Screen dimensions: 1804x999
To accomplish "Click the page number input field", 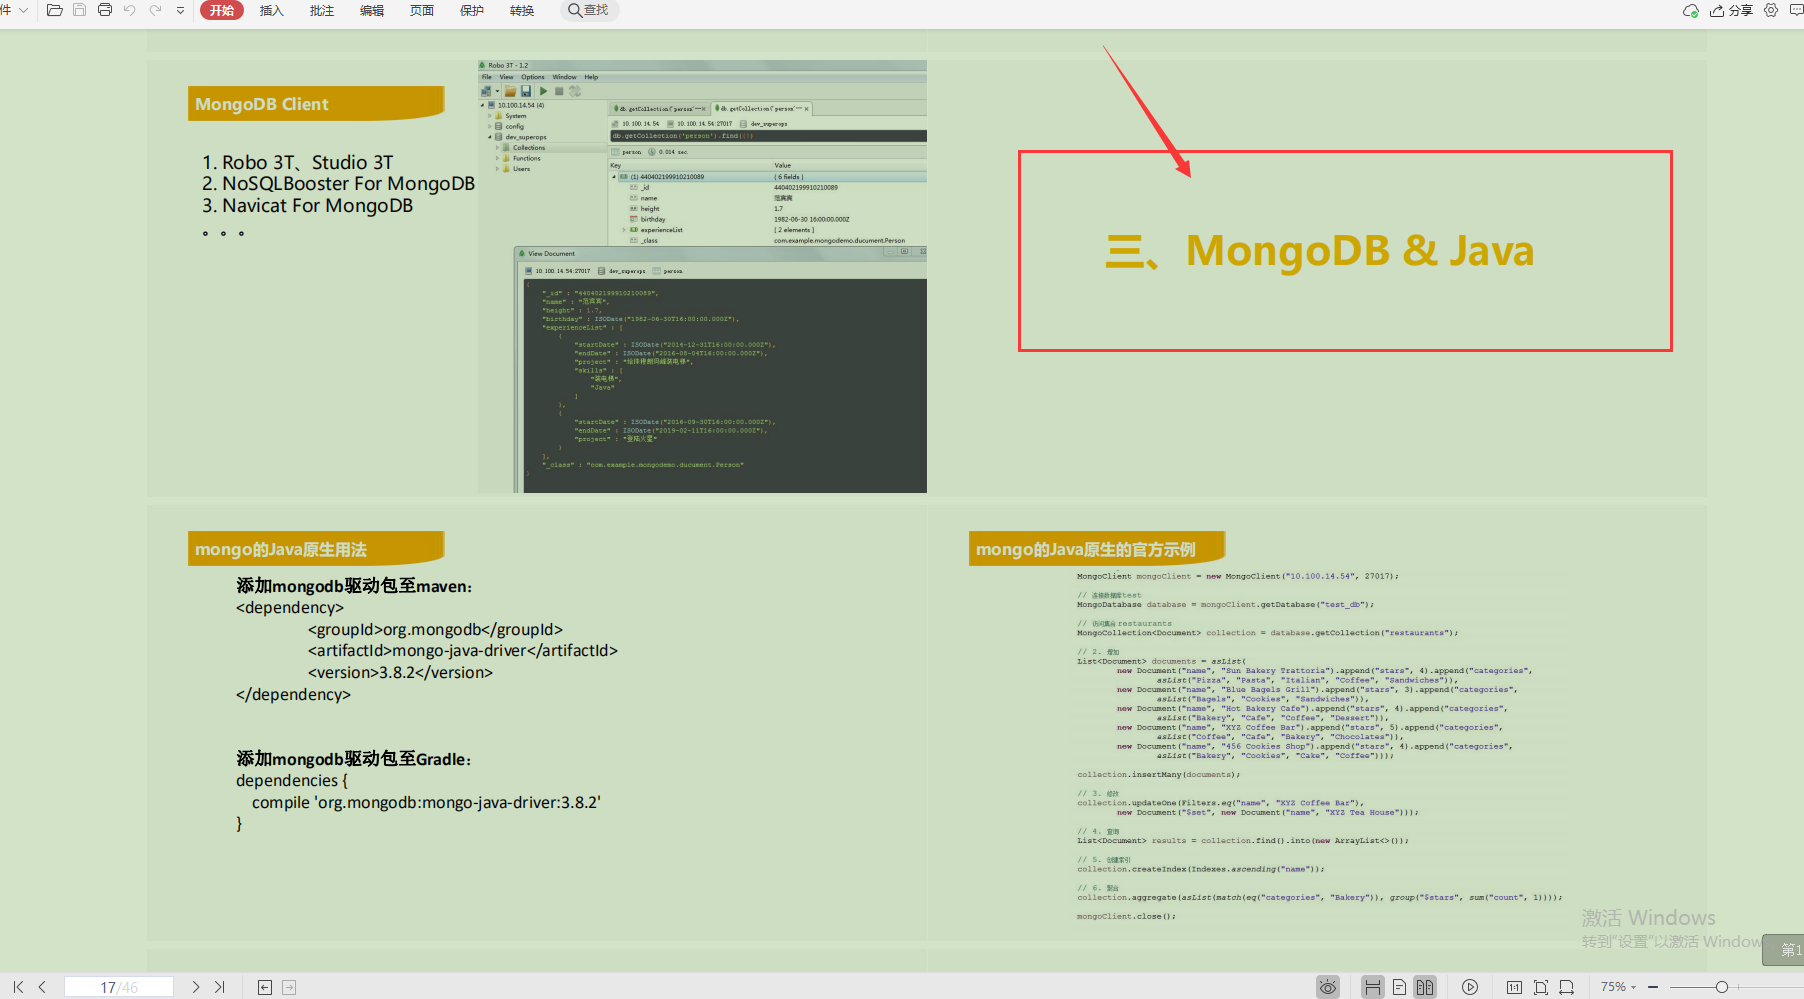I will 119,987.
